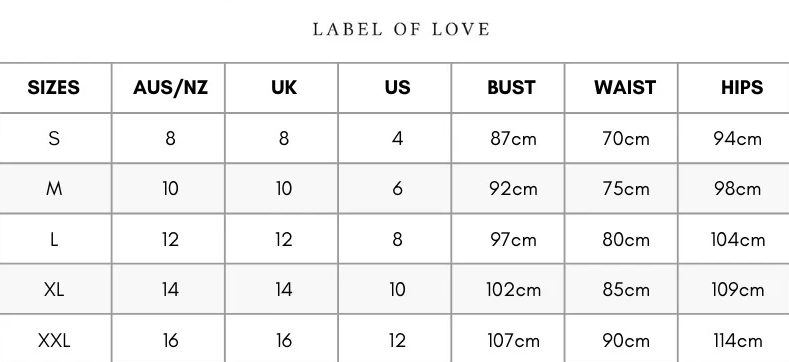
Task: Click the L size row label
Action: click(54, 239)
